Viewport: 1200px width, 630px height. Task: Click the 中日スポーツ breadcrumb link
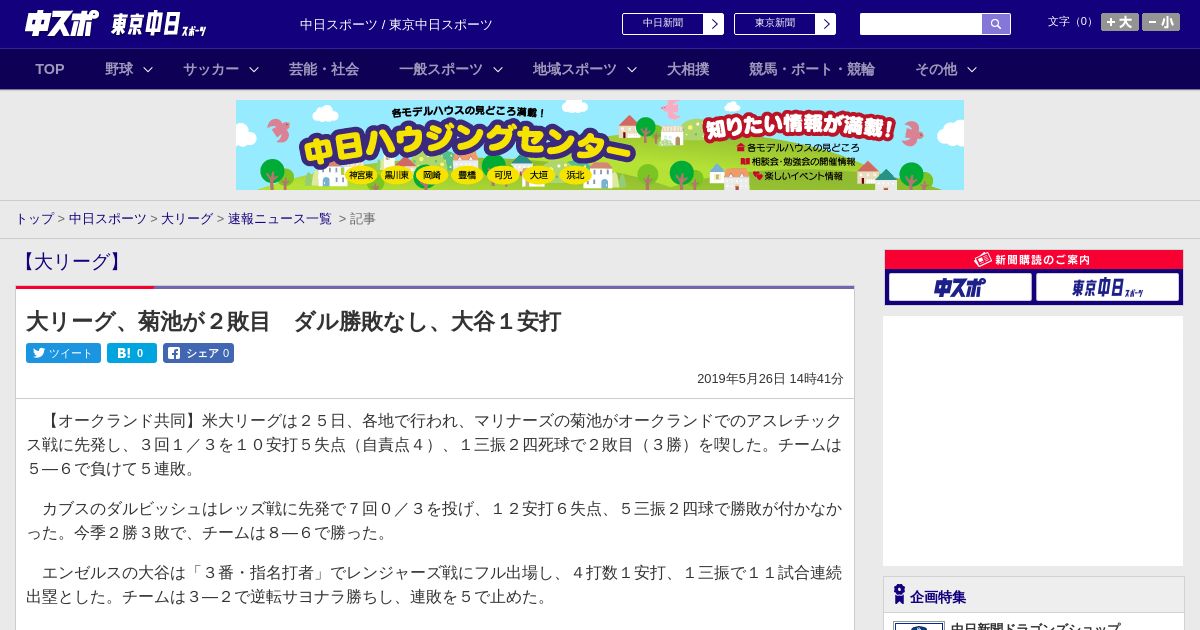(x=108, y=219)
